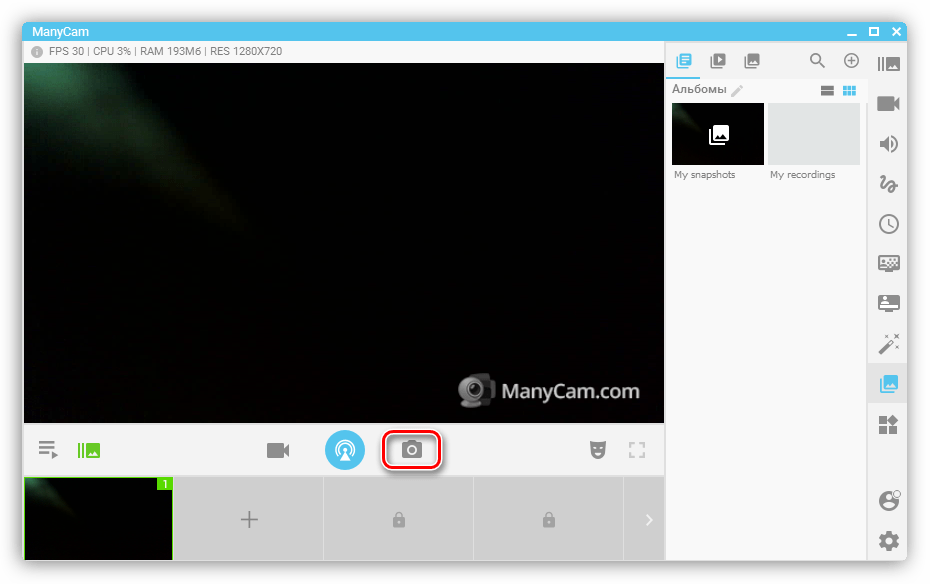Select the albums tab icon

coord(684,60)
